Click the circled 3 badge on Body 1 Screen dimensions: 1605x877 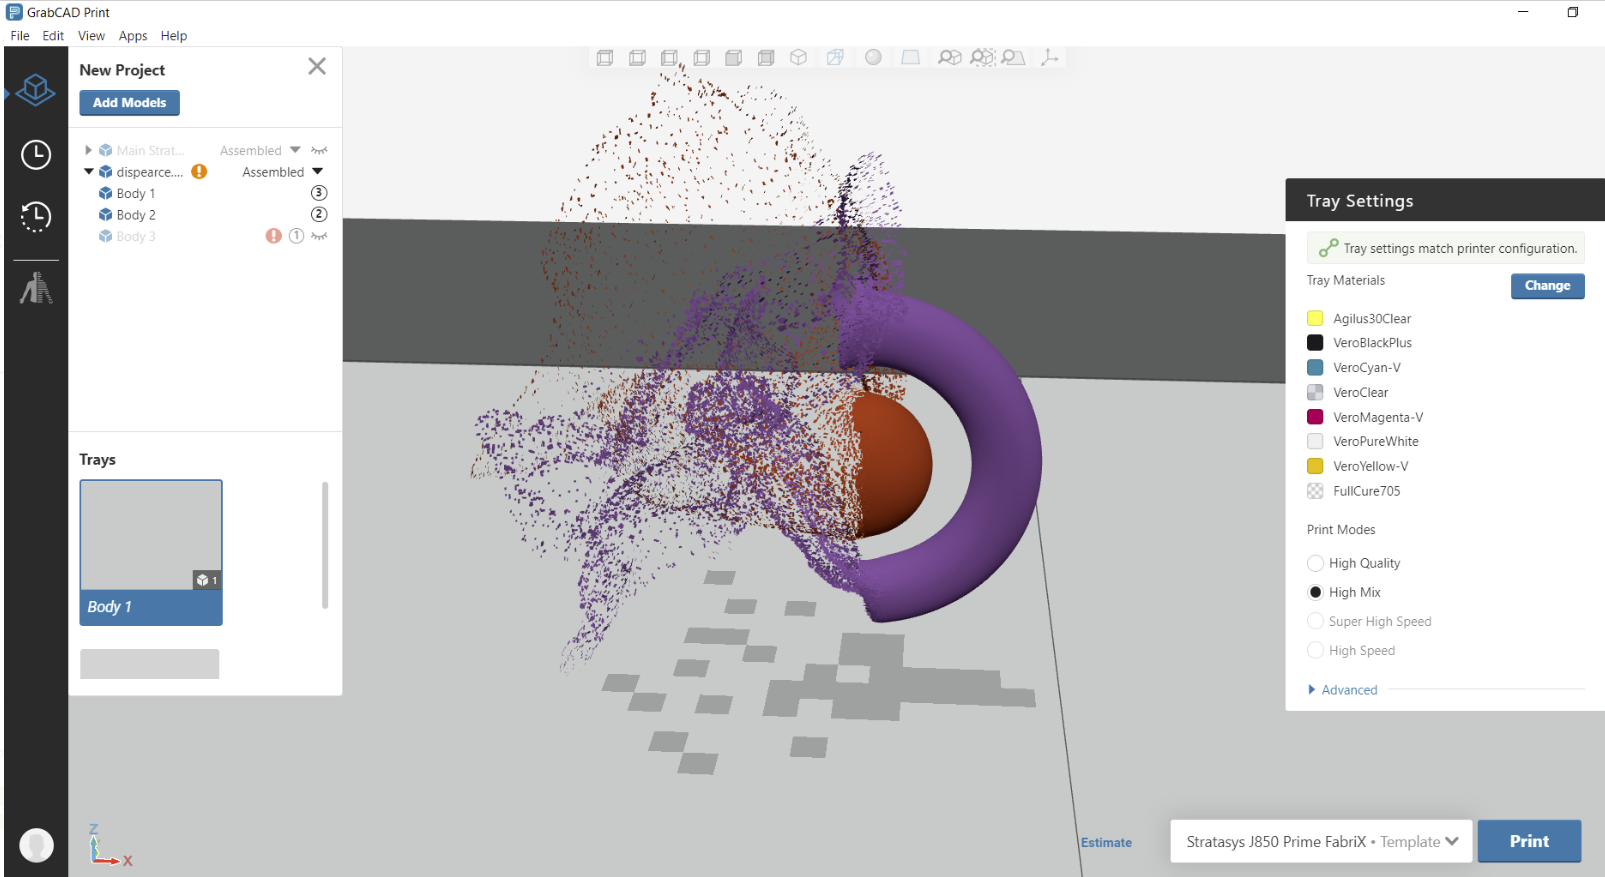(x=319, y=193)
